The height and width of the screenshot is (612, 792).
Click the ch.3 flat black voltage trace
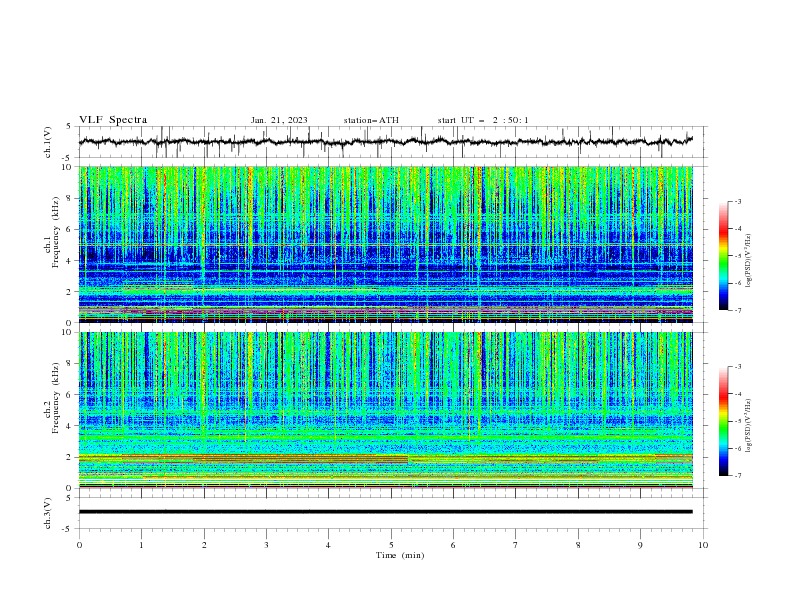pos(385,512)
